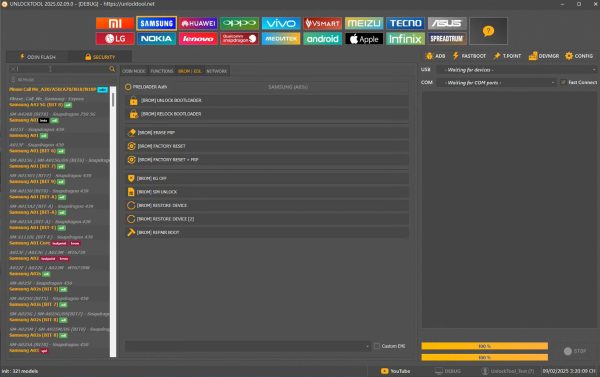Select the Spreadtrum brand logo
Viewport: 600px width, 377px height.
447,39
